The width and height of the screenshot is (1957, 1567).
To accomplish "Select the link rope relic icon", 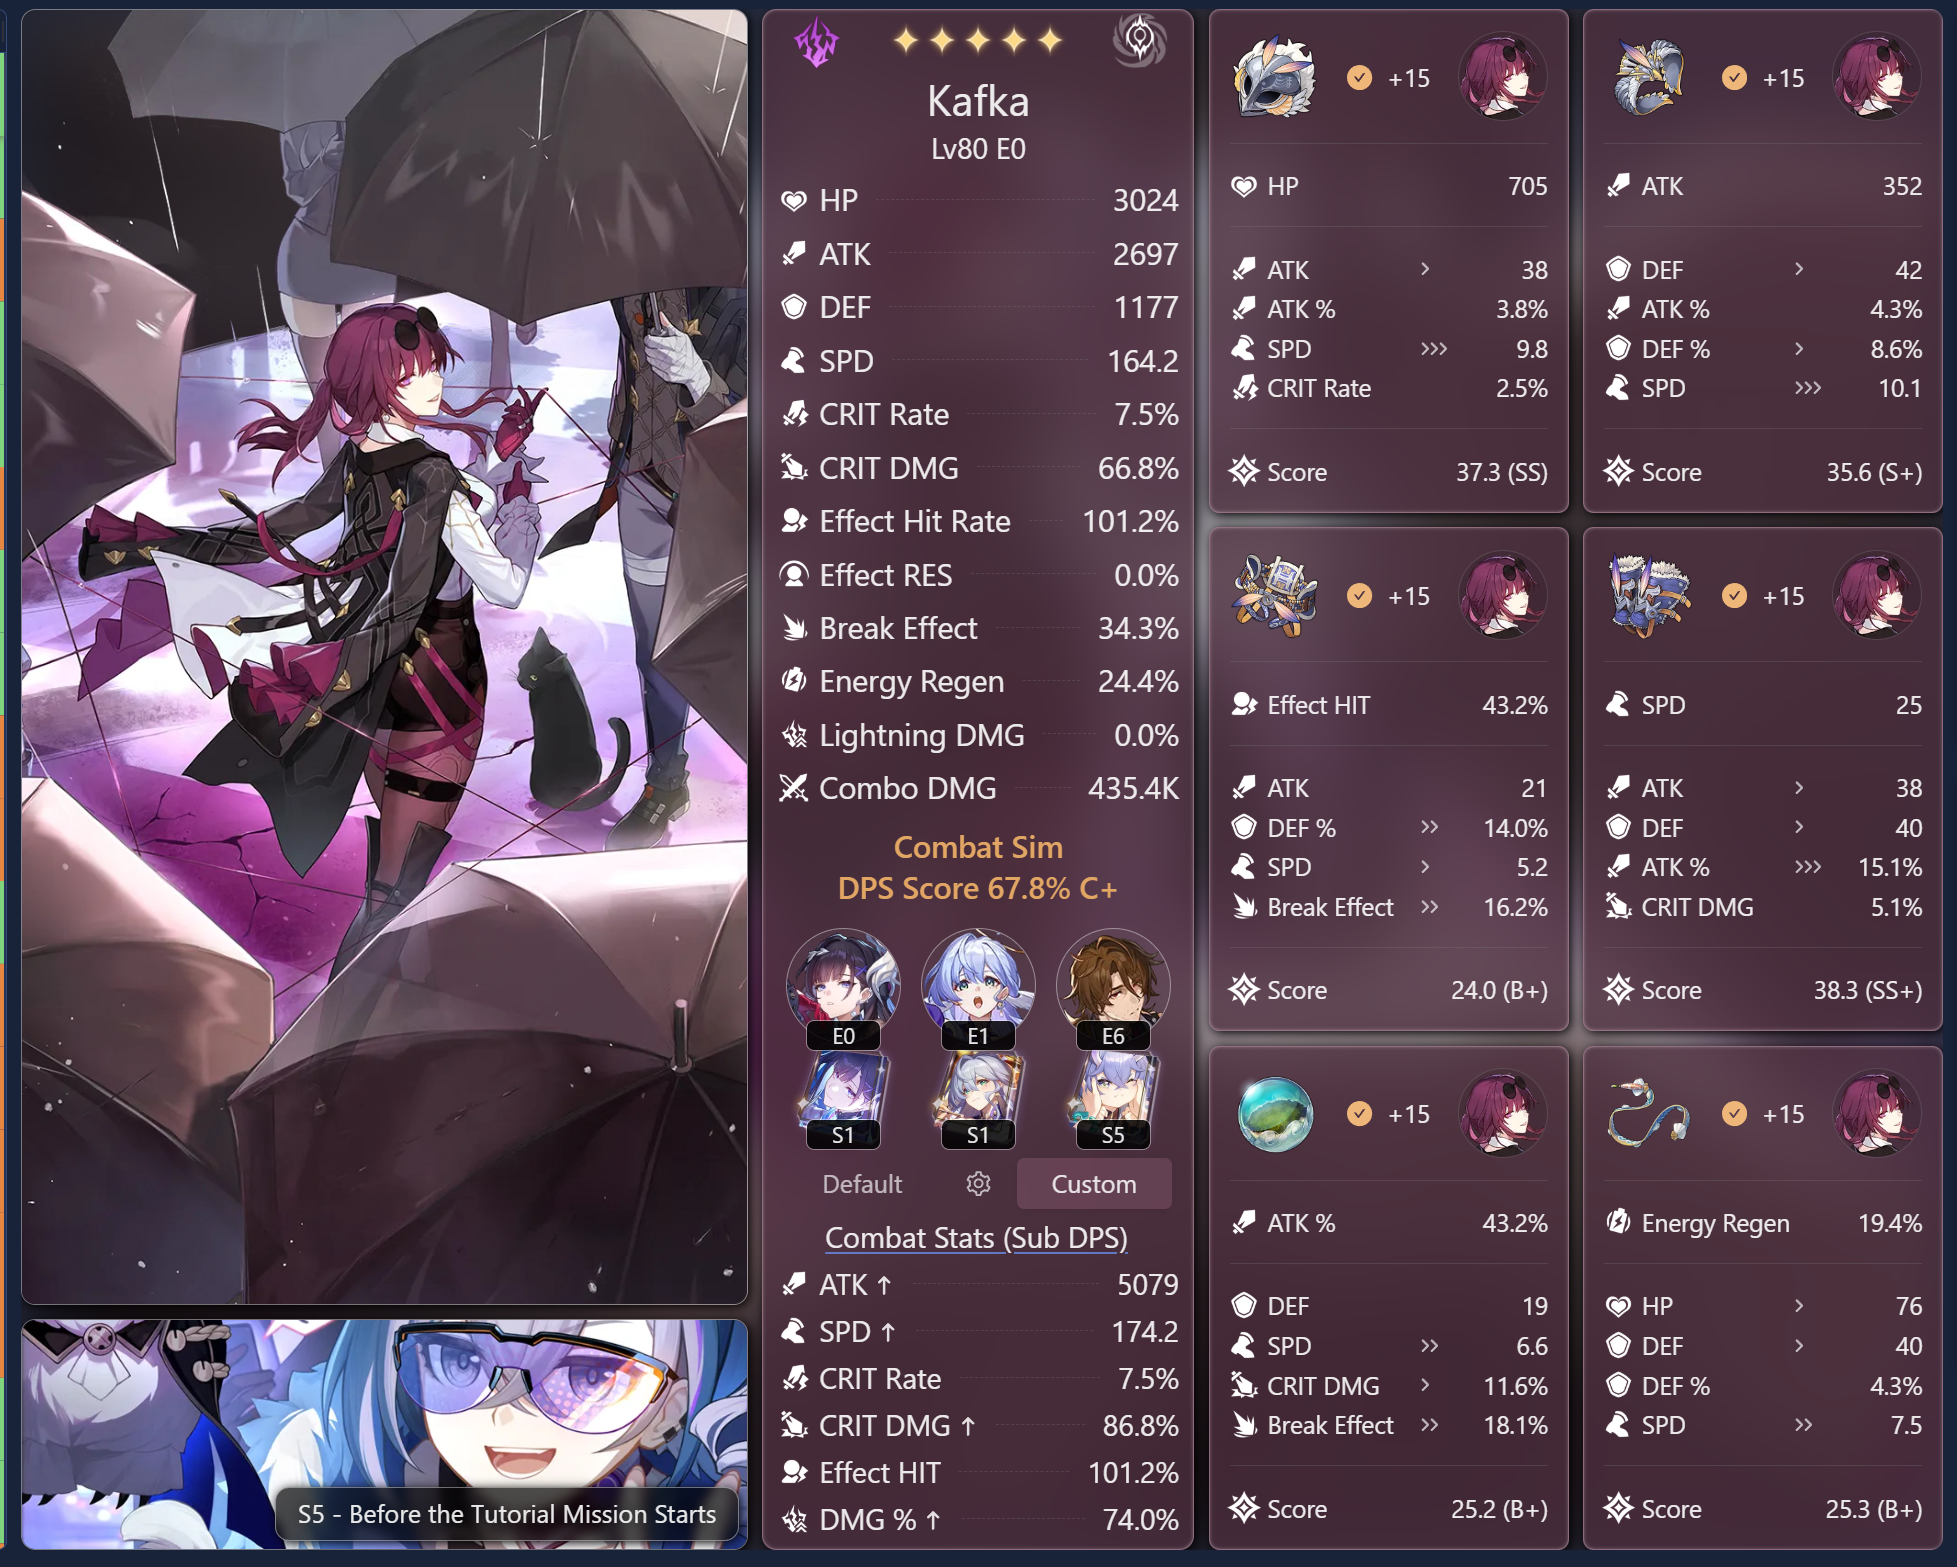I will (x=1648, y=1114).
